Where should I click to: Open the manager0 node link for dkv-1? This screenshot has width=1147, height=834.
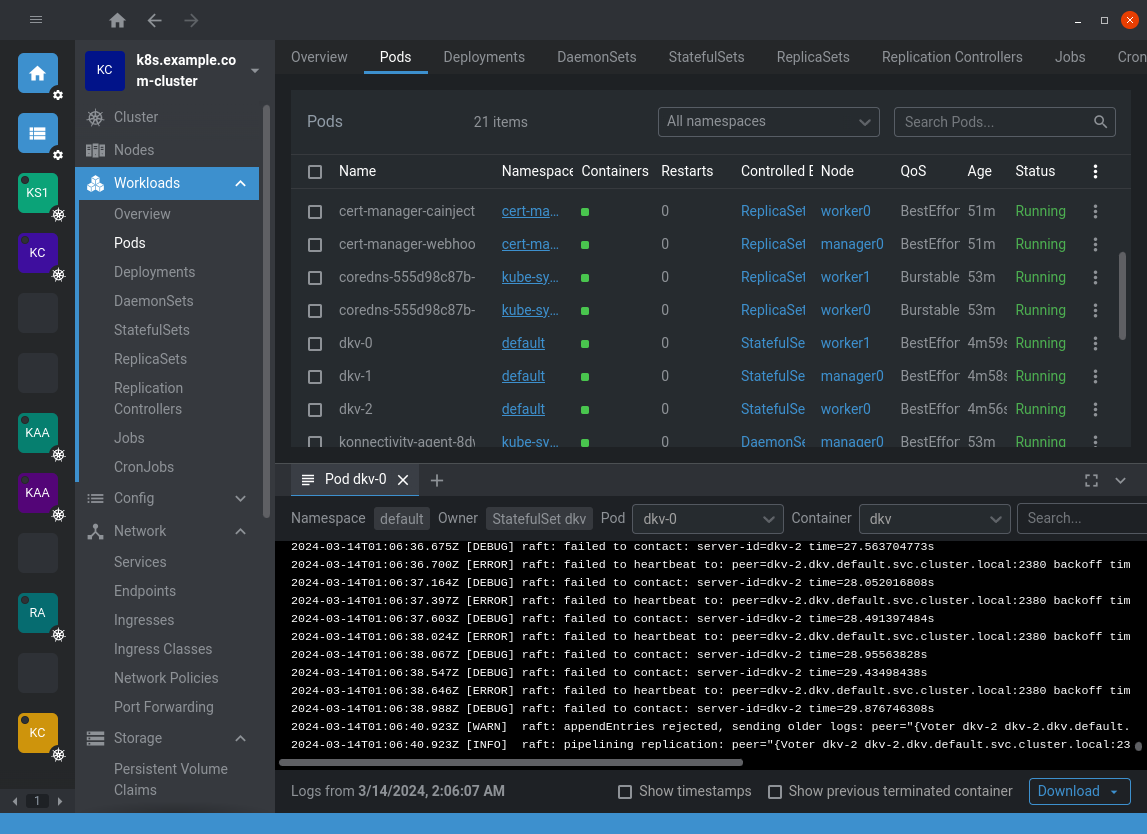[x=851, y=376]
